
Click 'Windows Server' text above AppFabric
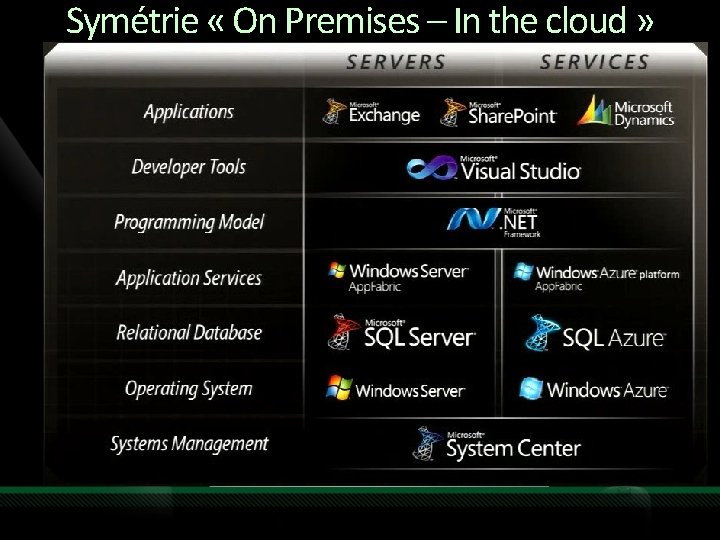(x=409, y=271)
